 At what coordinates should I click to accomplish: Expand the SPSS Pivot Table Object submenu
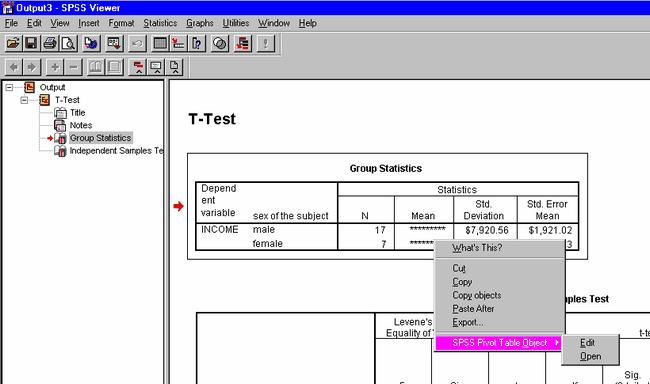pos(500,343)
